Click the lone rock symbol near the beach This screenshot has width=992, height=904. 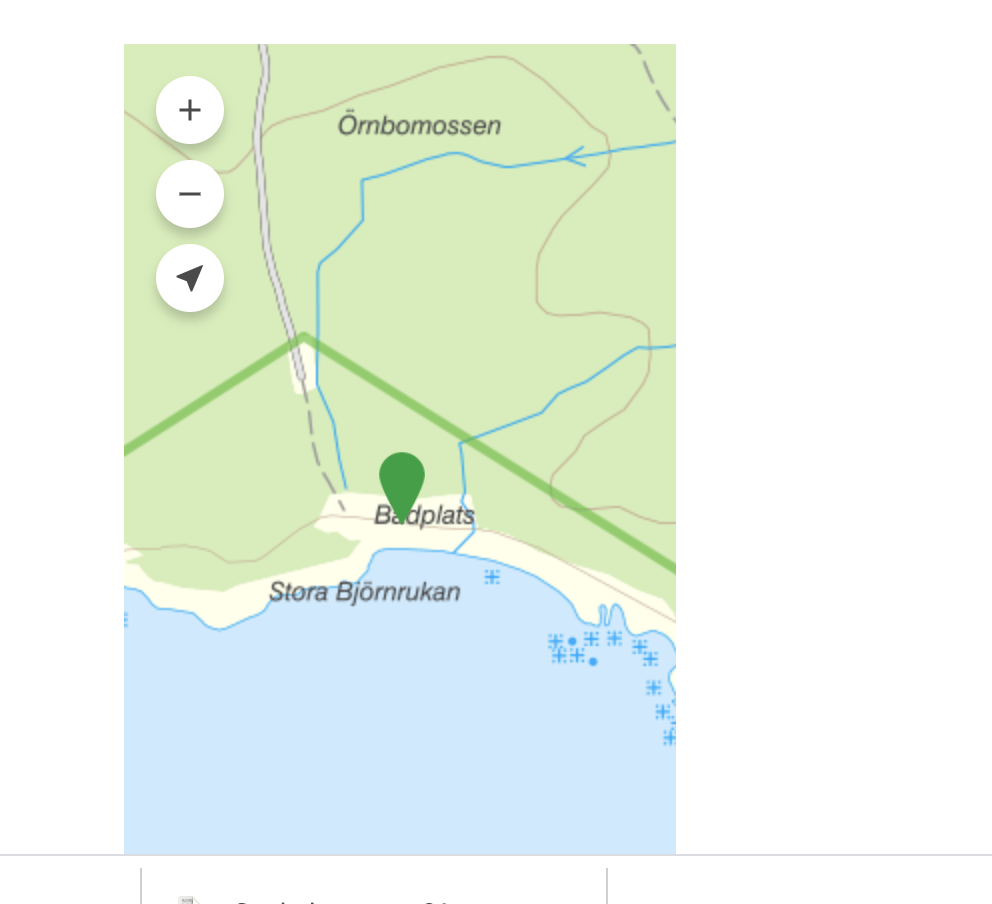tap(492, 577)
